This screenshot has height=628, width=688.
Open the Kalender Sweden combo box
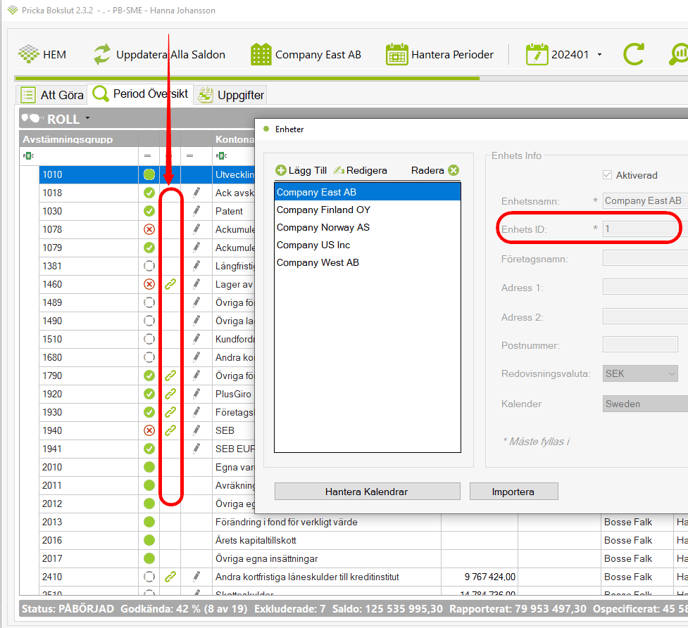[645, 403]
